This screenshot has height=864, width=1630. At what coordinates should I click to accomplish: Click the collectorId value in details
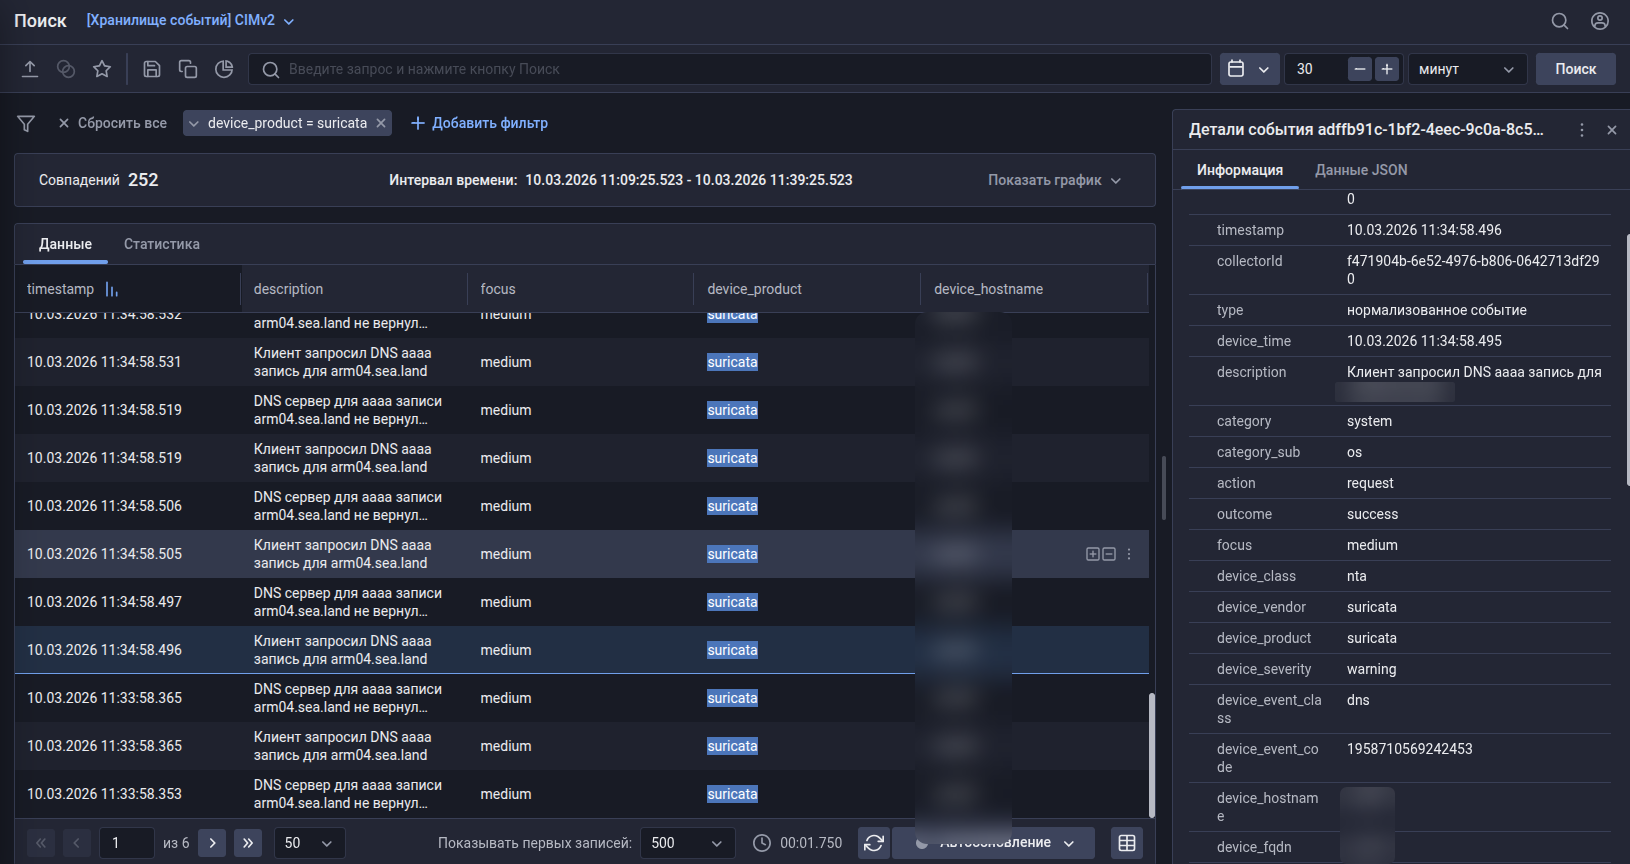point(1473,270)
